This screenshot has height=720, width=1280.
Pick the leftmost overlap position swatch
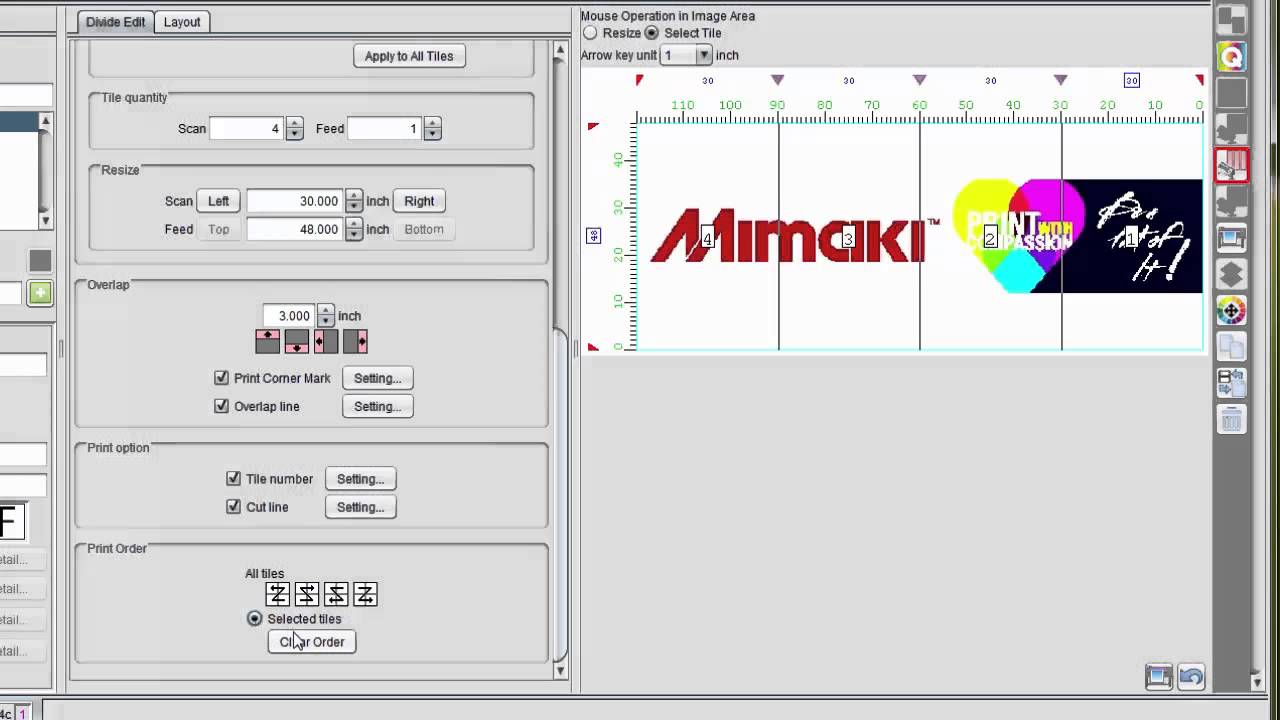tap(267, 341)
